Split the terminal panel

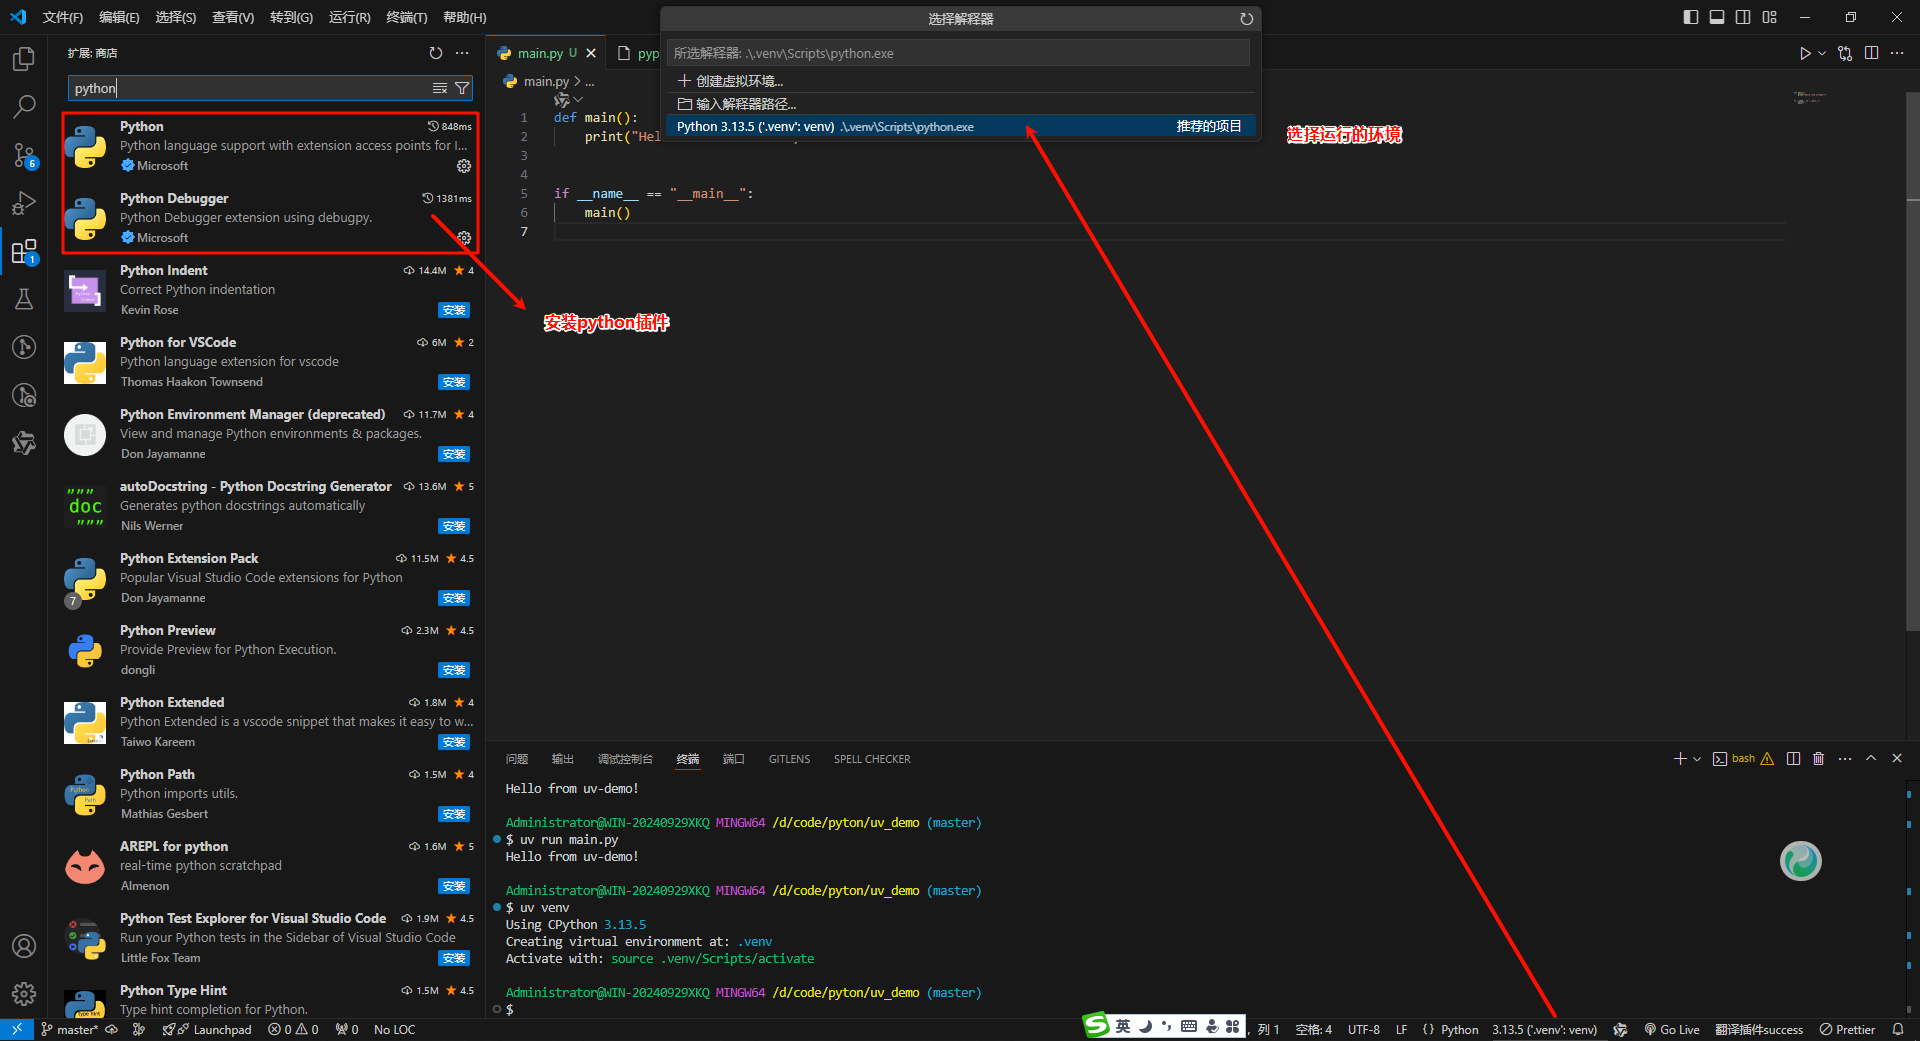click(1794, 759)
